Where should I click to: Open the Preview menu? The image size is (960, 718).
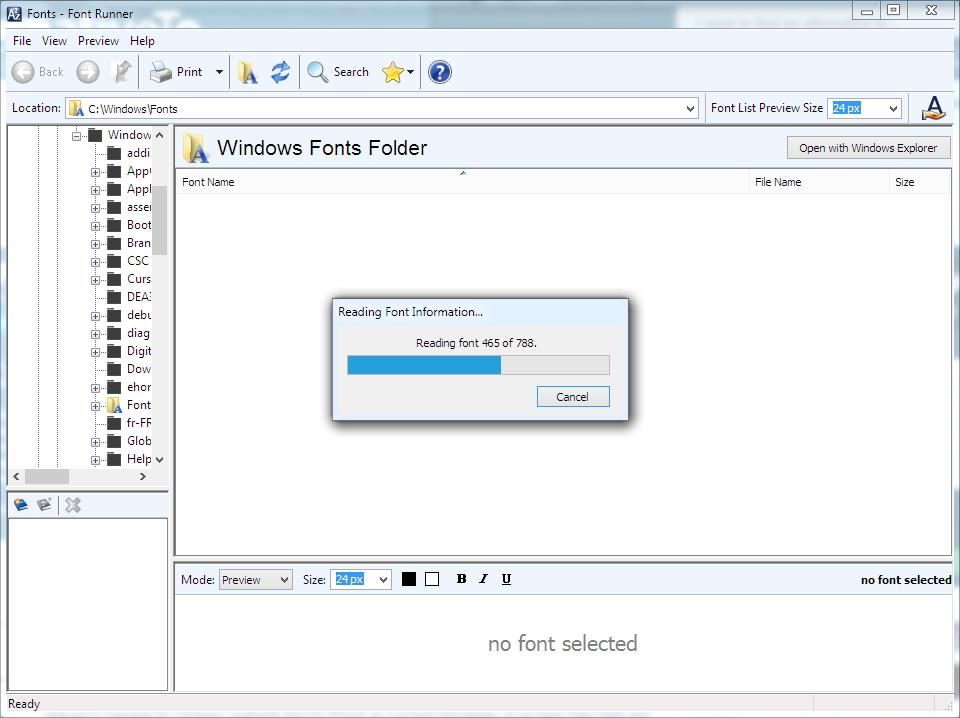pos(98,41)
